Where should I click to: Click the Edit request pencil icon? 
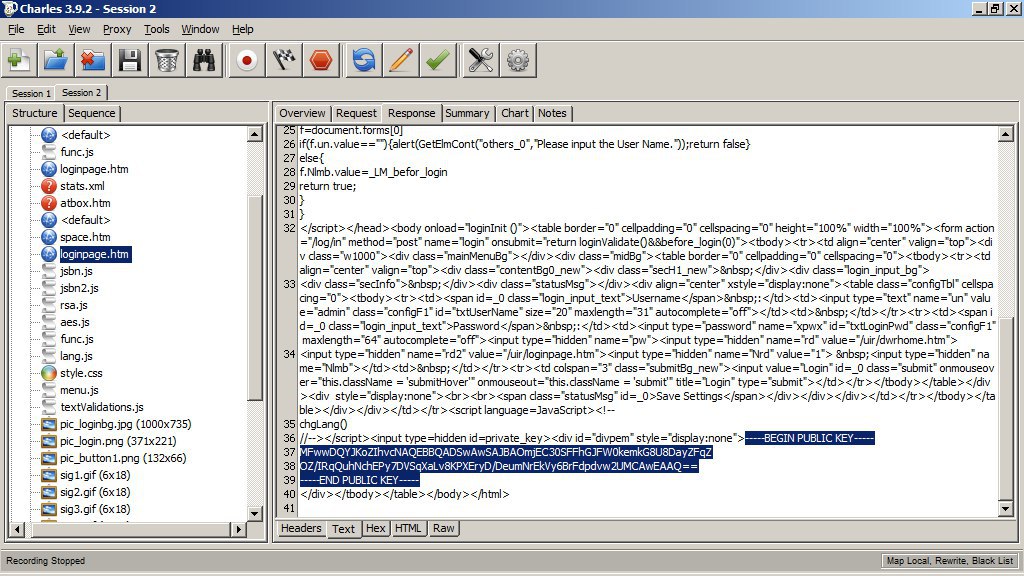[401, 61]
